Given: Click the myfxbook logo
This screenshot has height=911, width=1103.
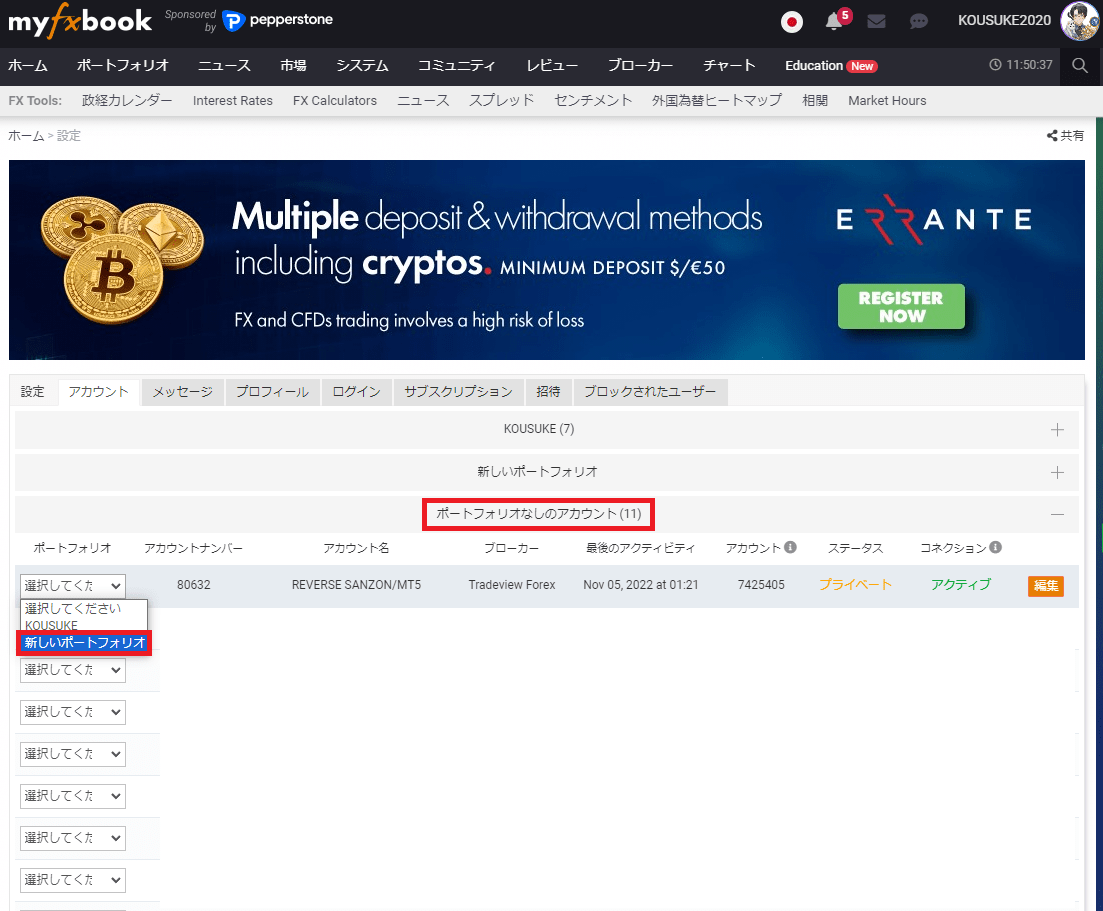Looking at the screenshot, I should point(79,20).
